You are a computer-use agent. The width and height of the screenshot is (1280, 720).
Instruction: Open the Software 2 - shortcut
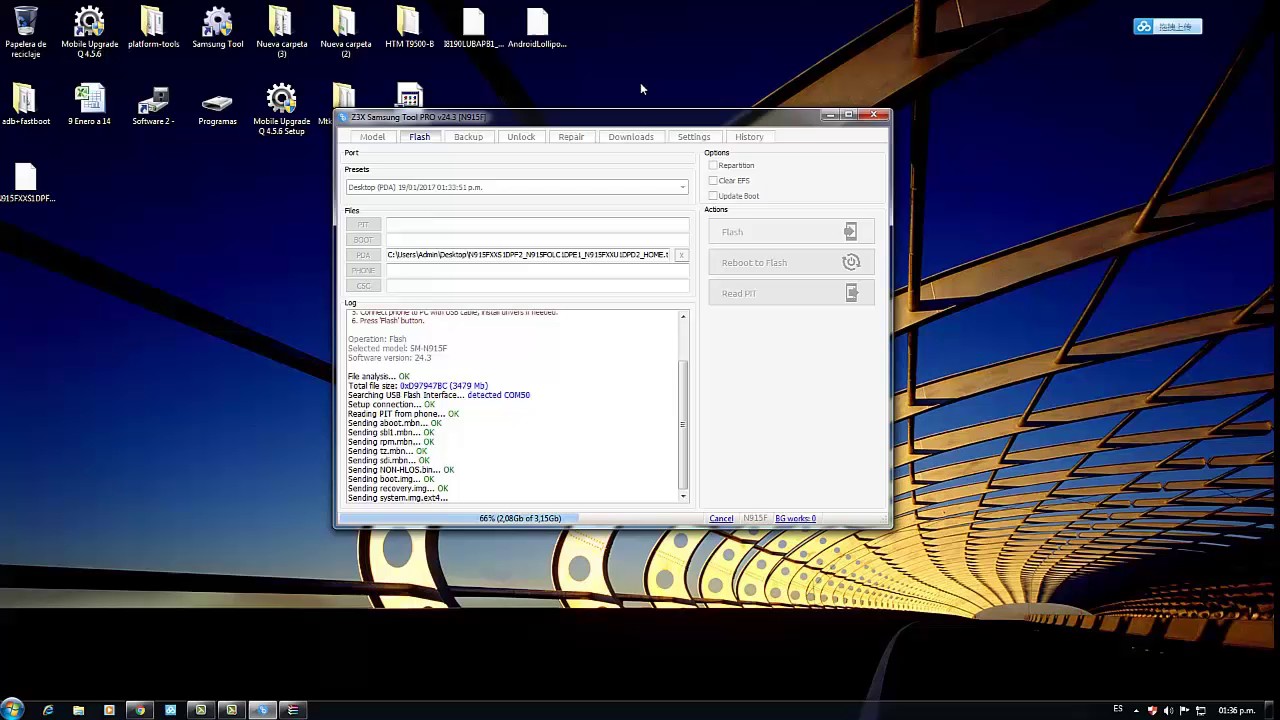[153, 105]
